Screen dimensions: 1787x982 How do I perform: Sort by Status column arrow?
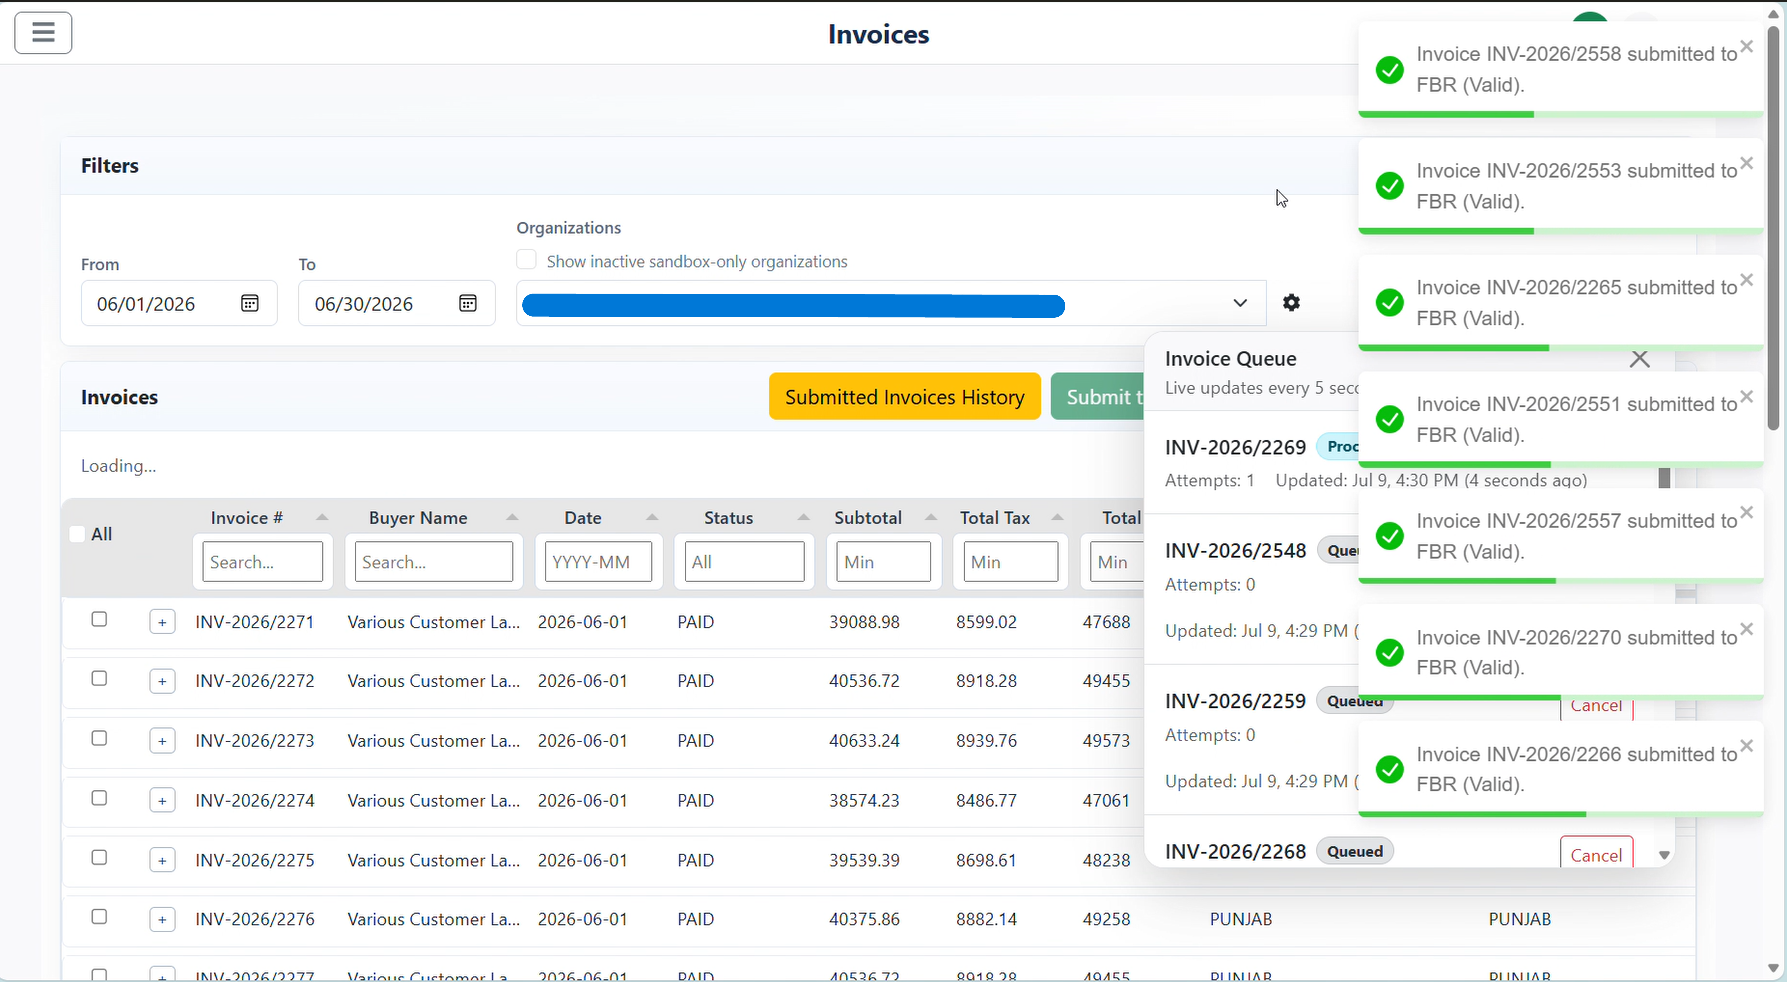coord(804,517)
